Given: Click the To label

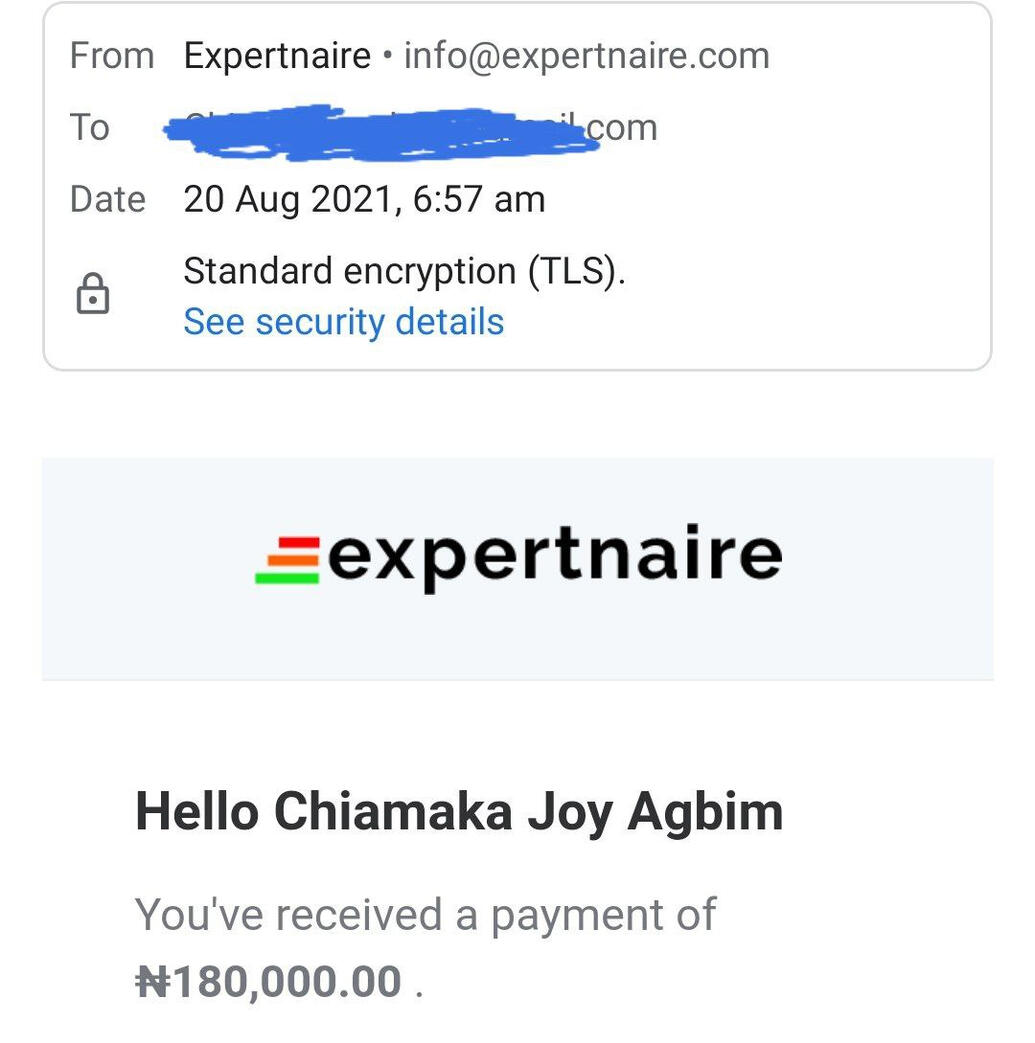Looking at the screenshot, I should [x=89, y=128].
